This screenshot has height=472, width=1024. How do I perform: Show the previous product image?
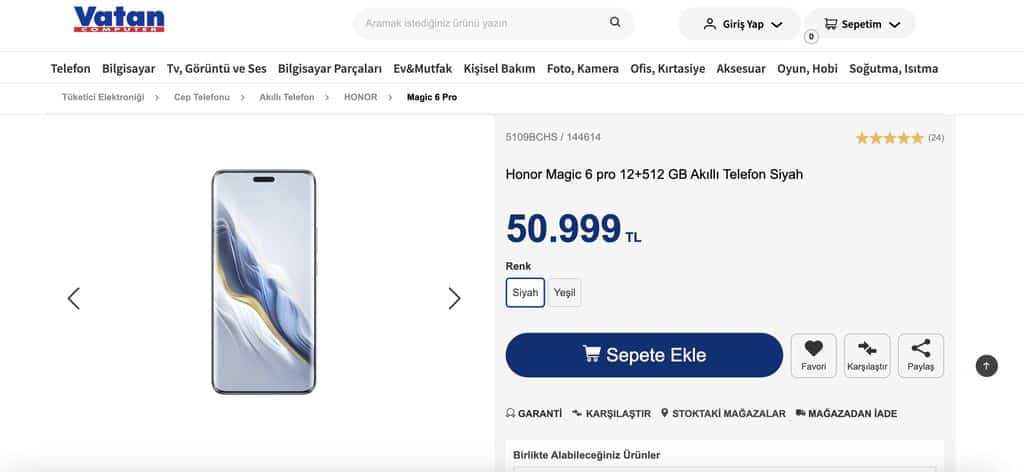tap(73, 298)
